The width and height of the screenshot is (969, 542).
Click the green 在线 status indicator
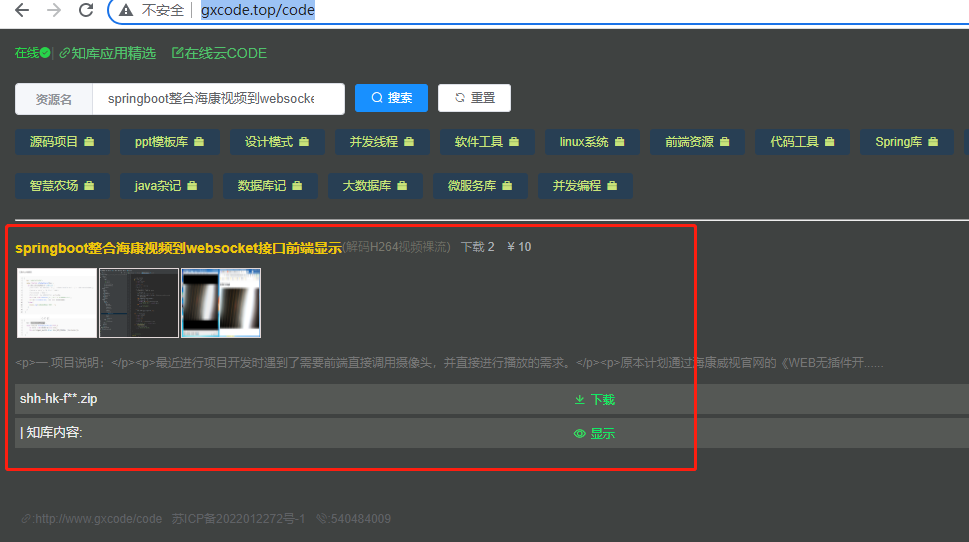[x=32, y=53]
